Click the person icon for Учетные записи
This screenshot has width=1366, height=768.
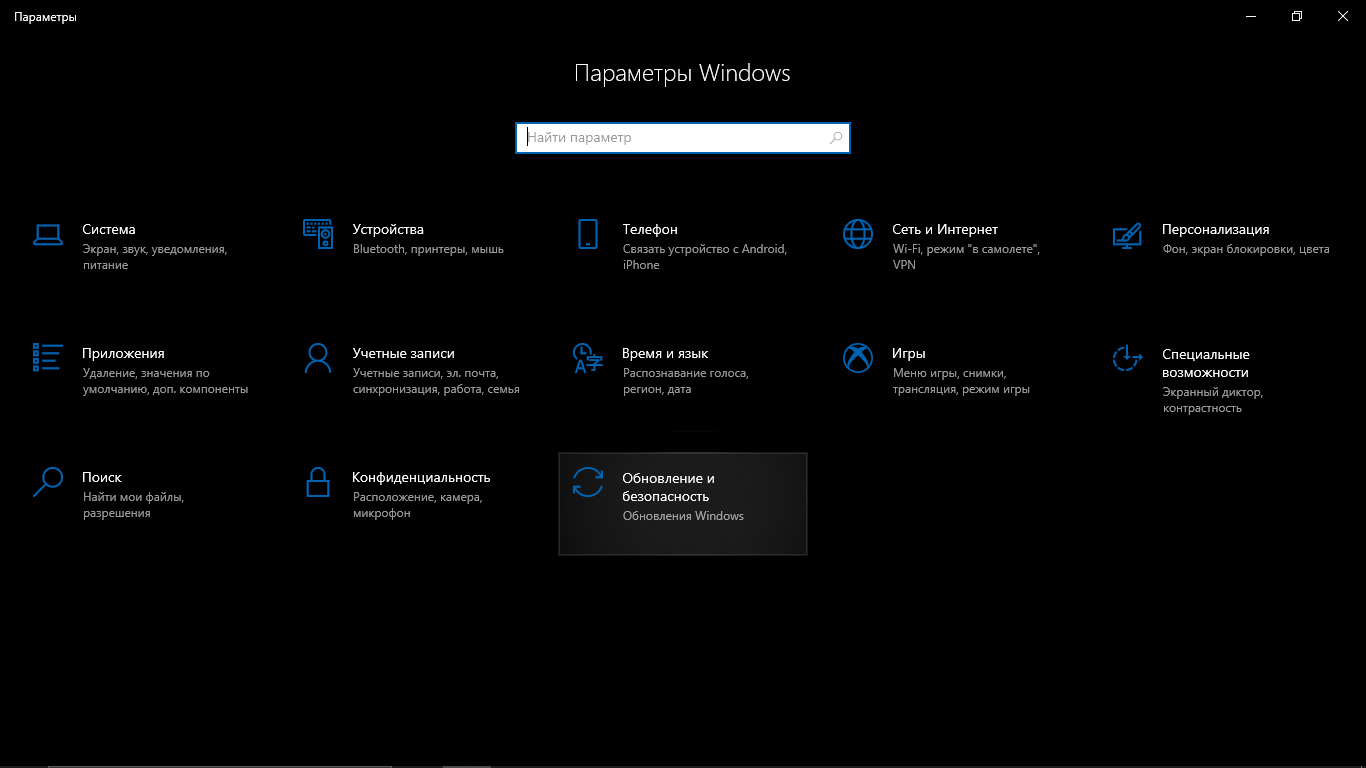point(318,357)
